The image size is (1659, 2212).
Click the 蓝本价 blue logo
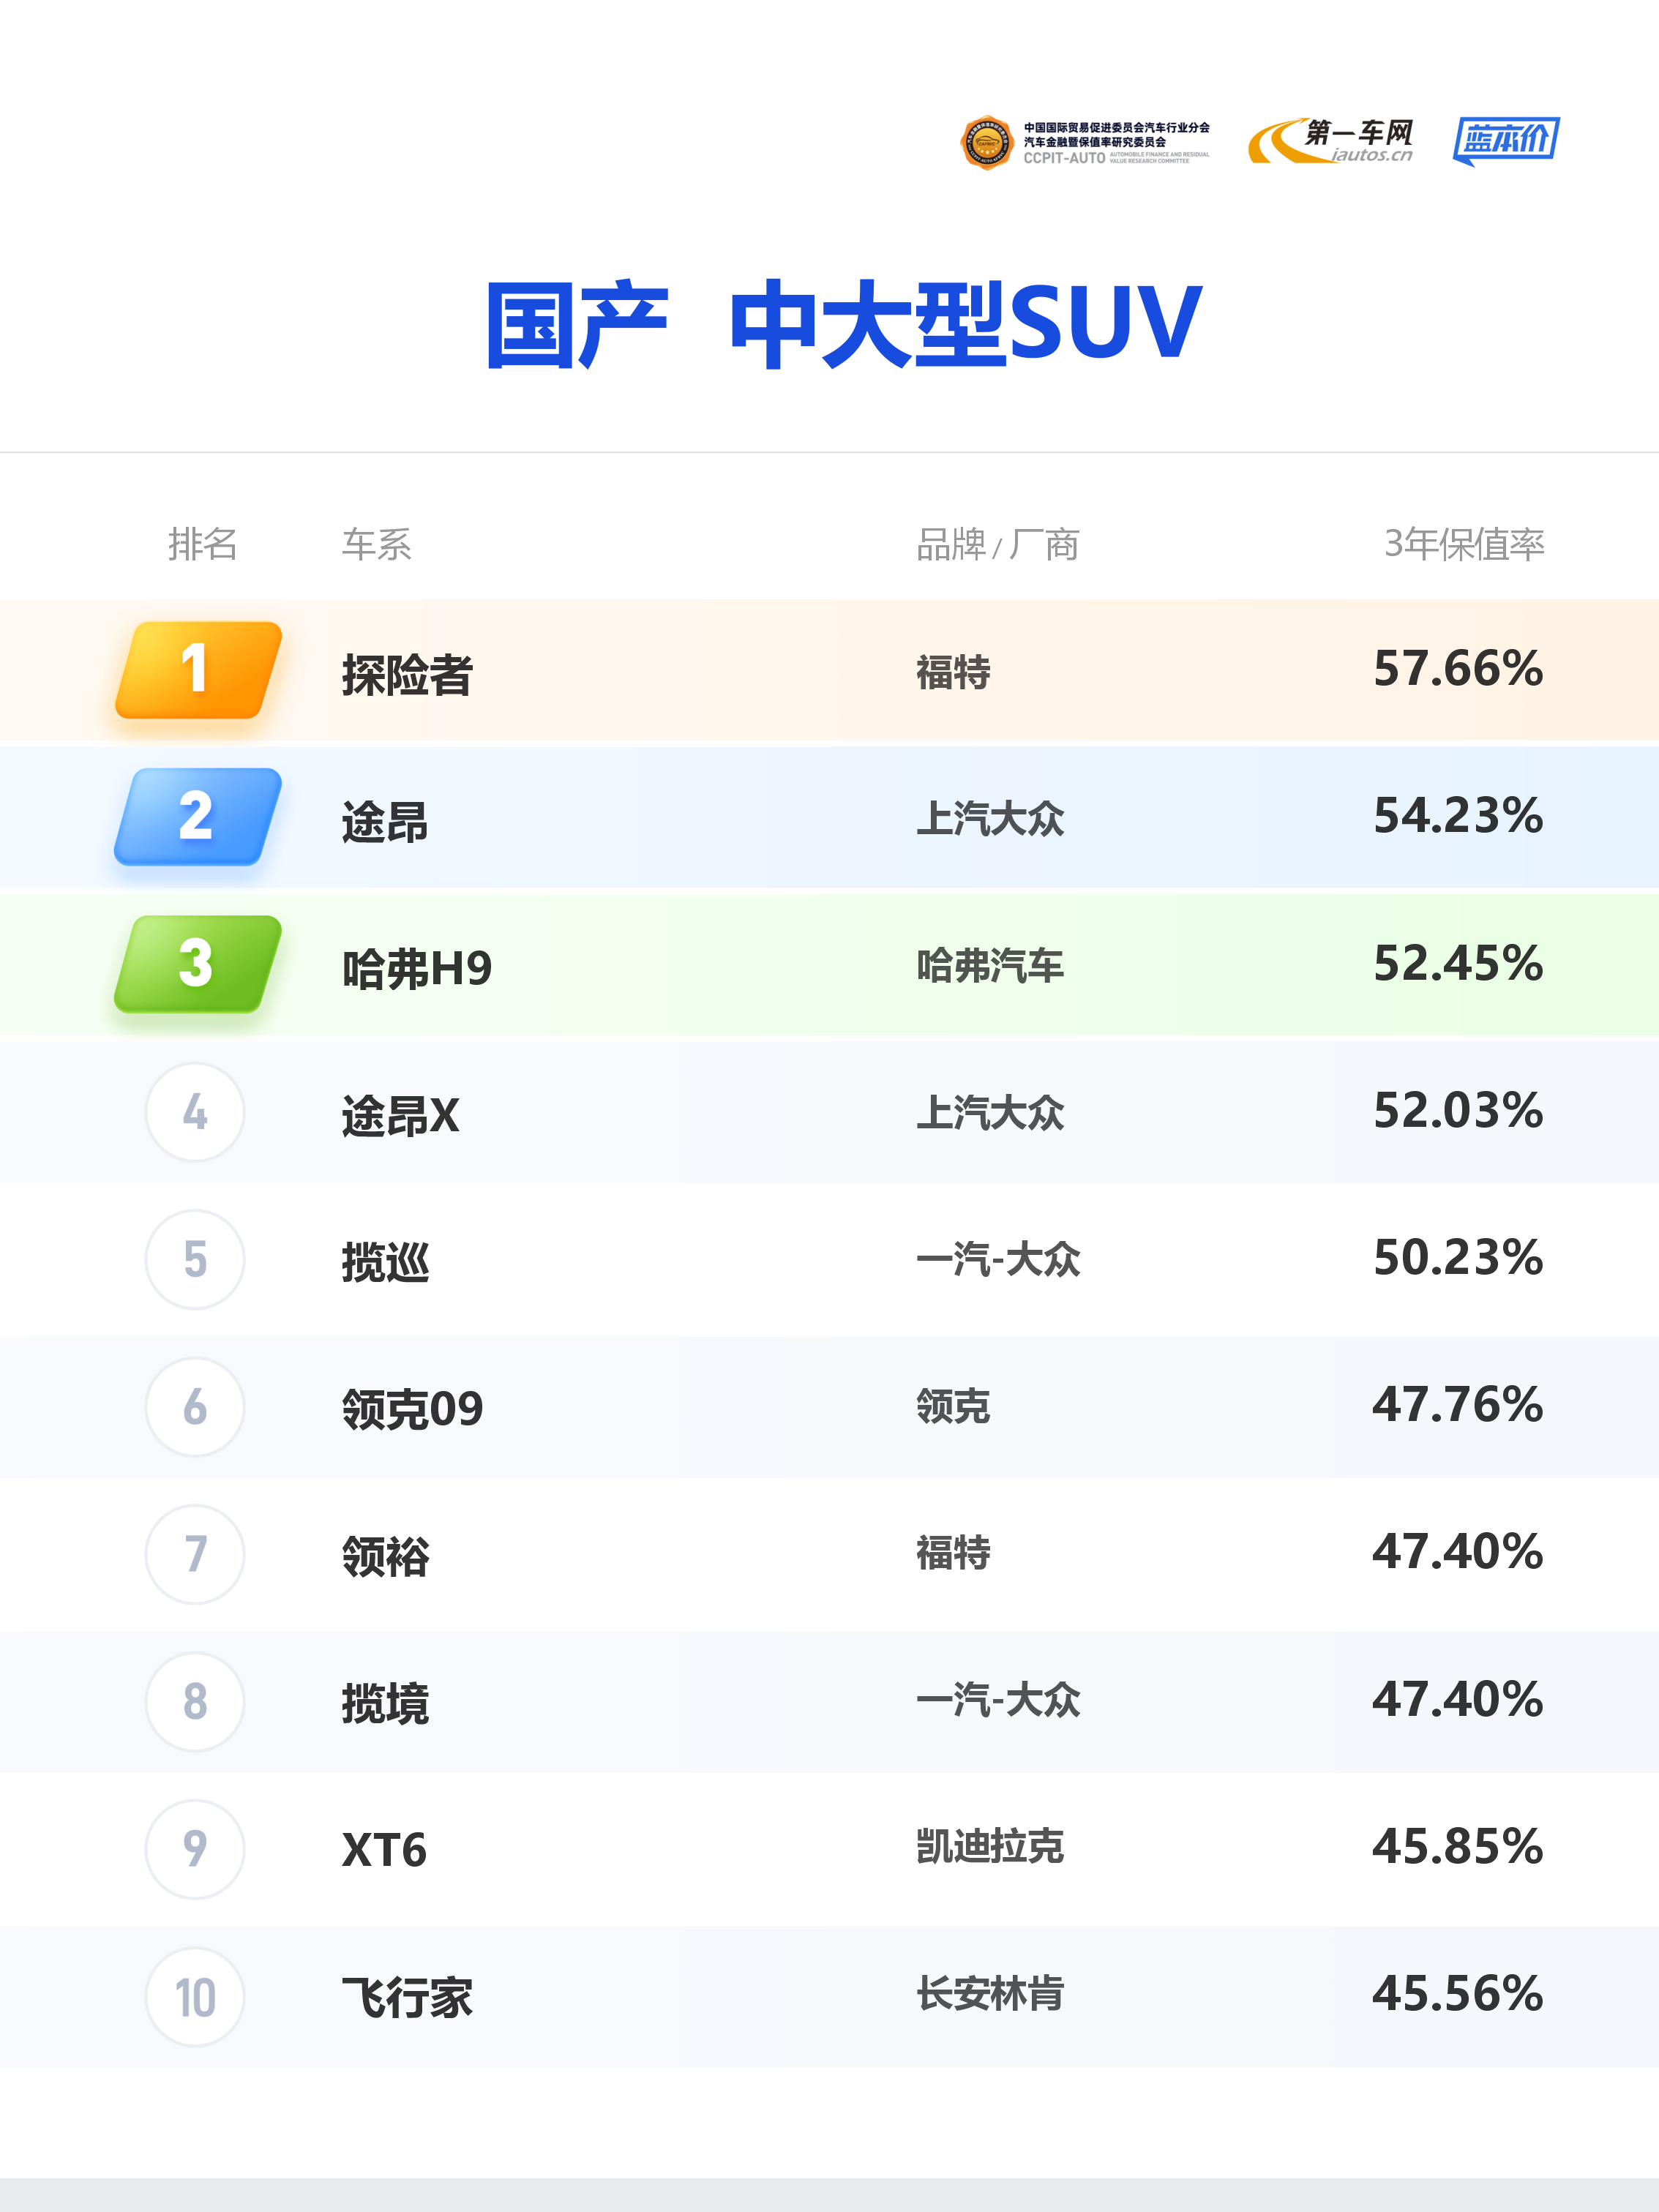click(1505, 141)
